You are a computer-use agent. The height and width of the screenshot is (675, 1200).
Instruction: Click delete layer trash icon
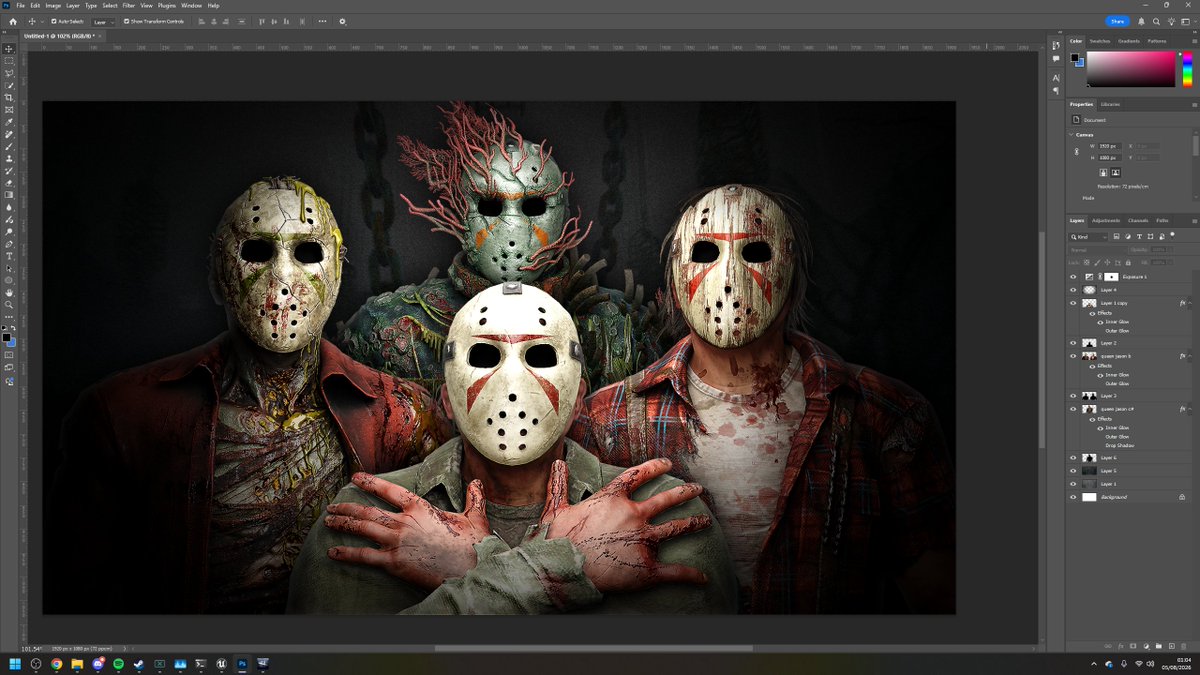[x=1182, y=645]
